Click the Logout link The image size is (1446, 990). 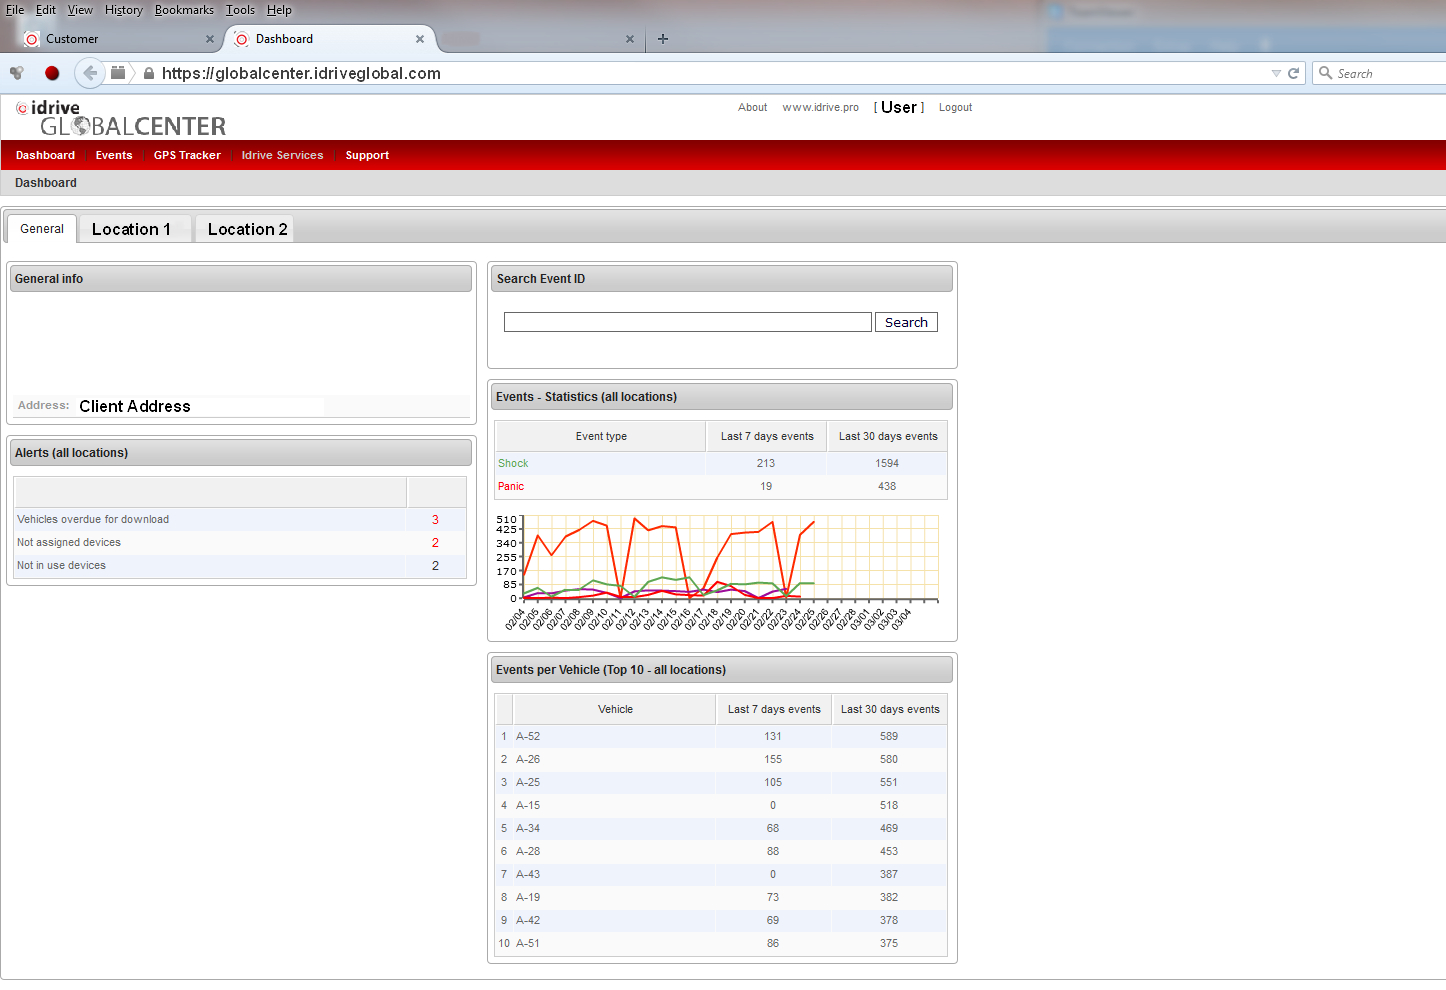coord(955,108)
